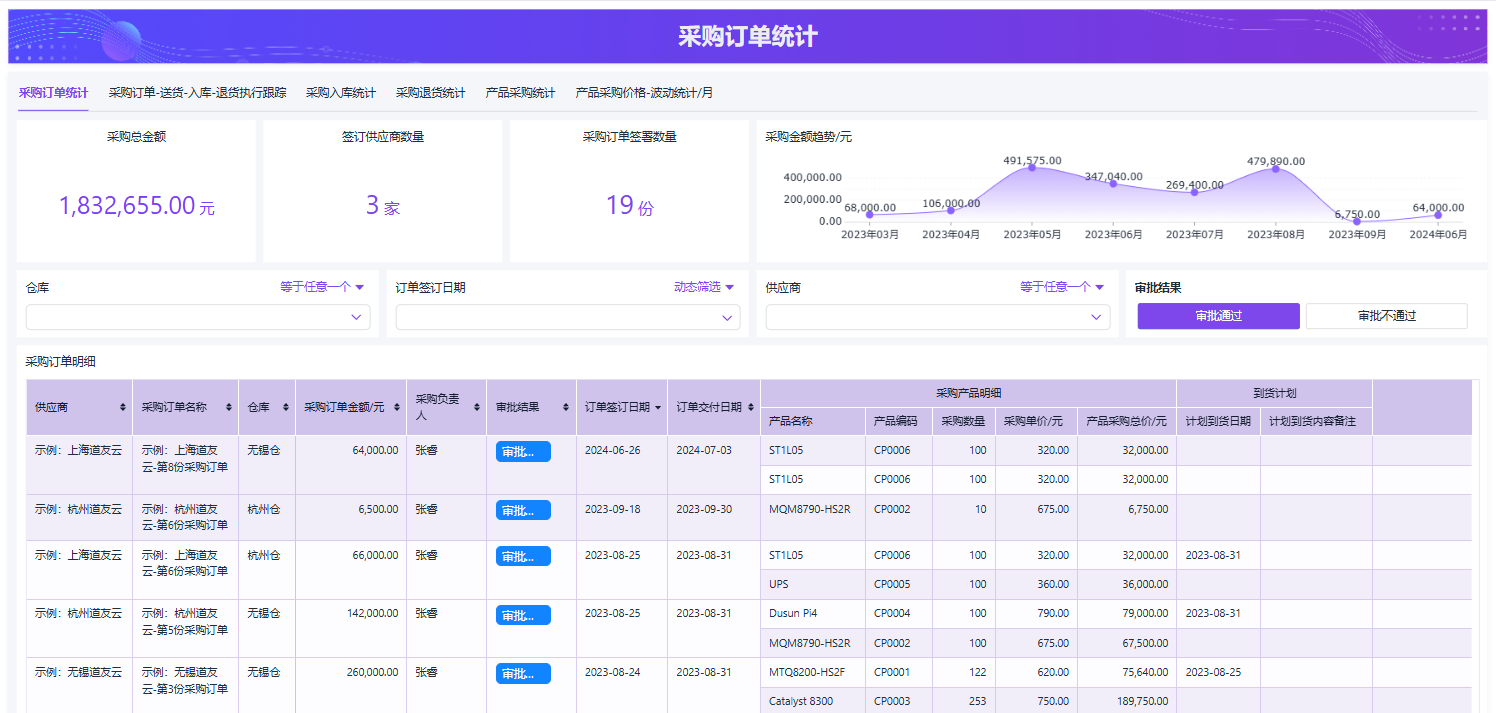Open 供应商 filter condition 等于任意一个
The width and height of the screenshot is (1496, 713).
tap(1062, 287)
